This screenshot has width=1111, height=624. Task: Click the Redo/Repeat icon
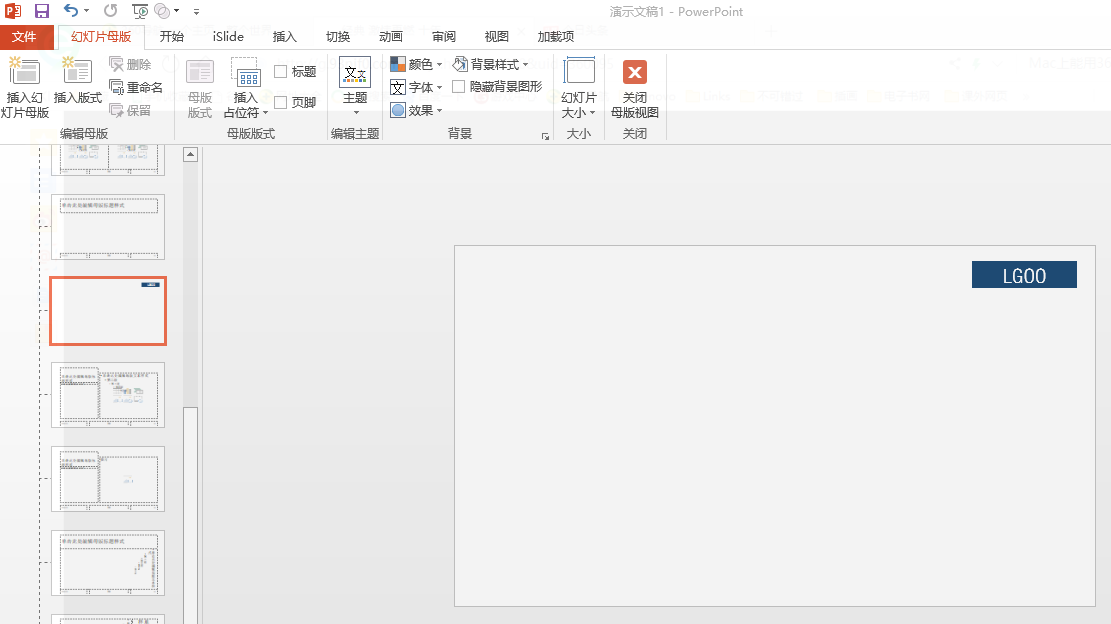110,11
